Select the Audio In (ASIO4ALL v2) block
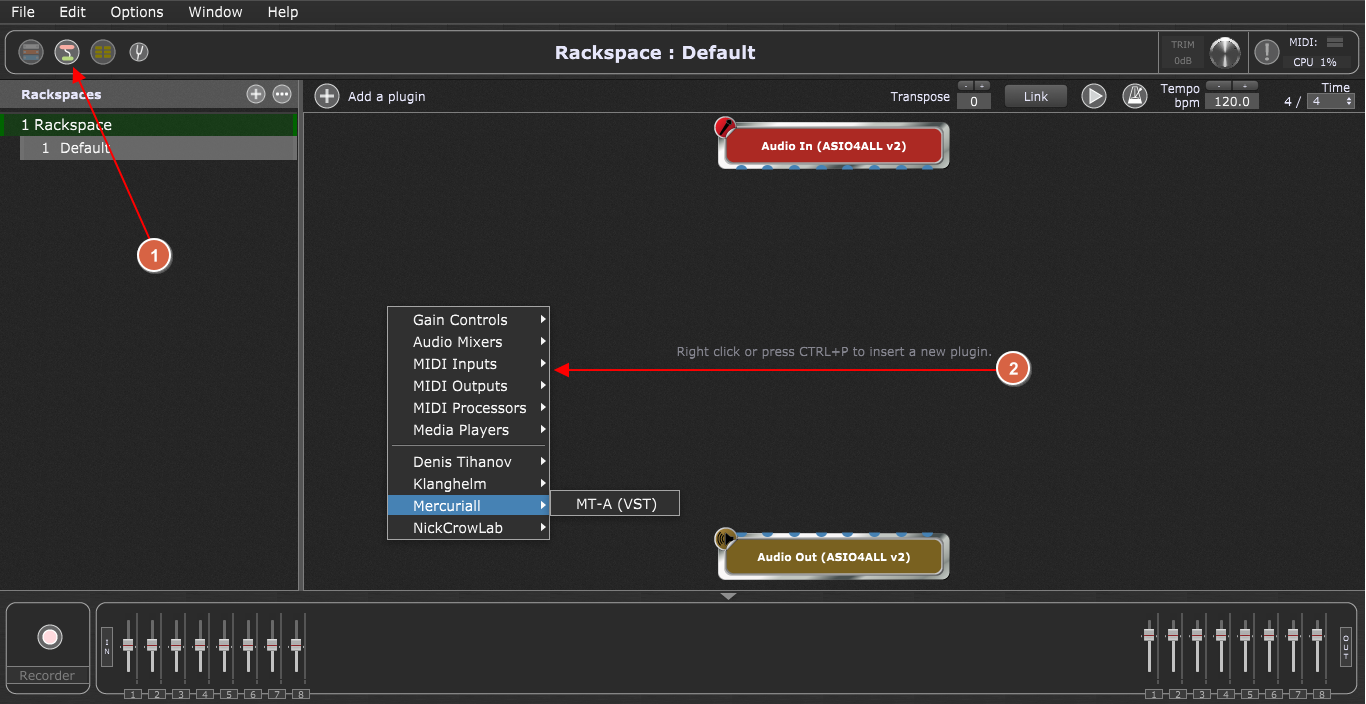Viewport: 1366px width, 704px height. 833,145
